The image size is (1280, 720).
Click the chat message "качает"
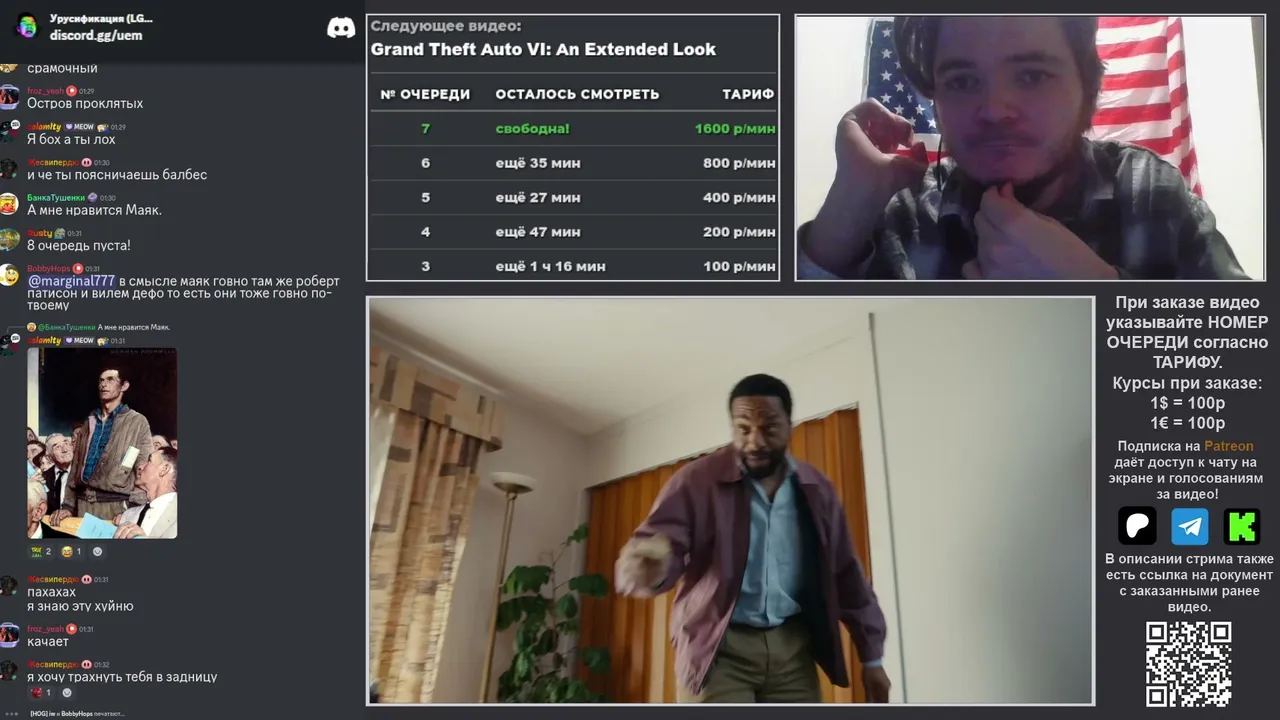tap(48, 641)
